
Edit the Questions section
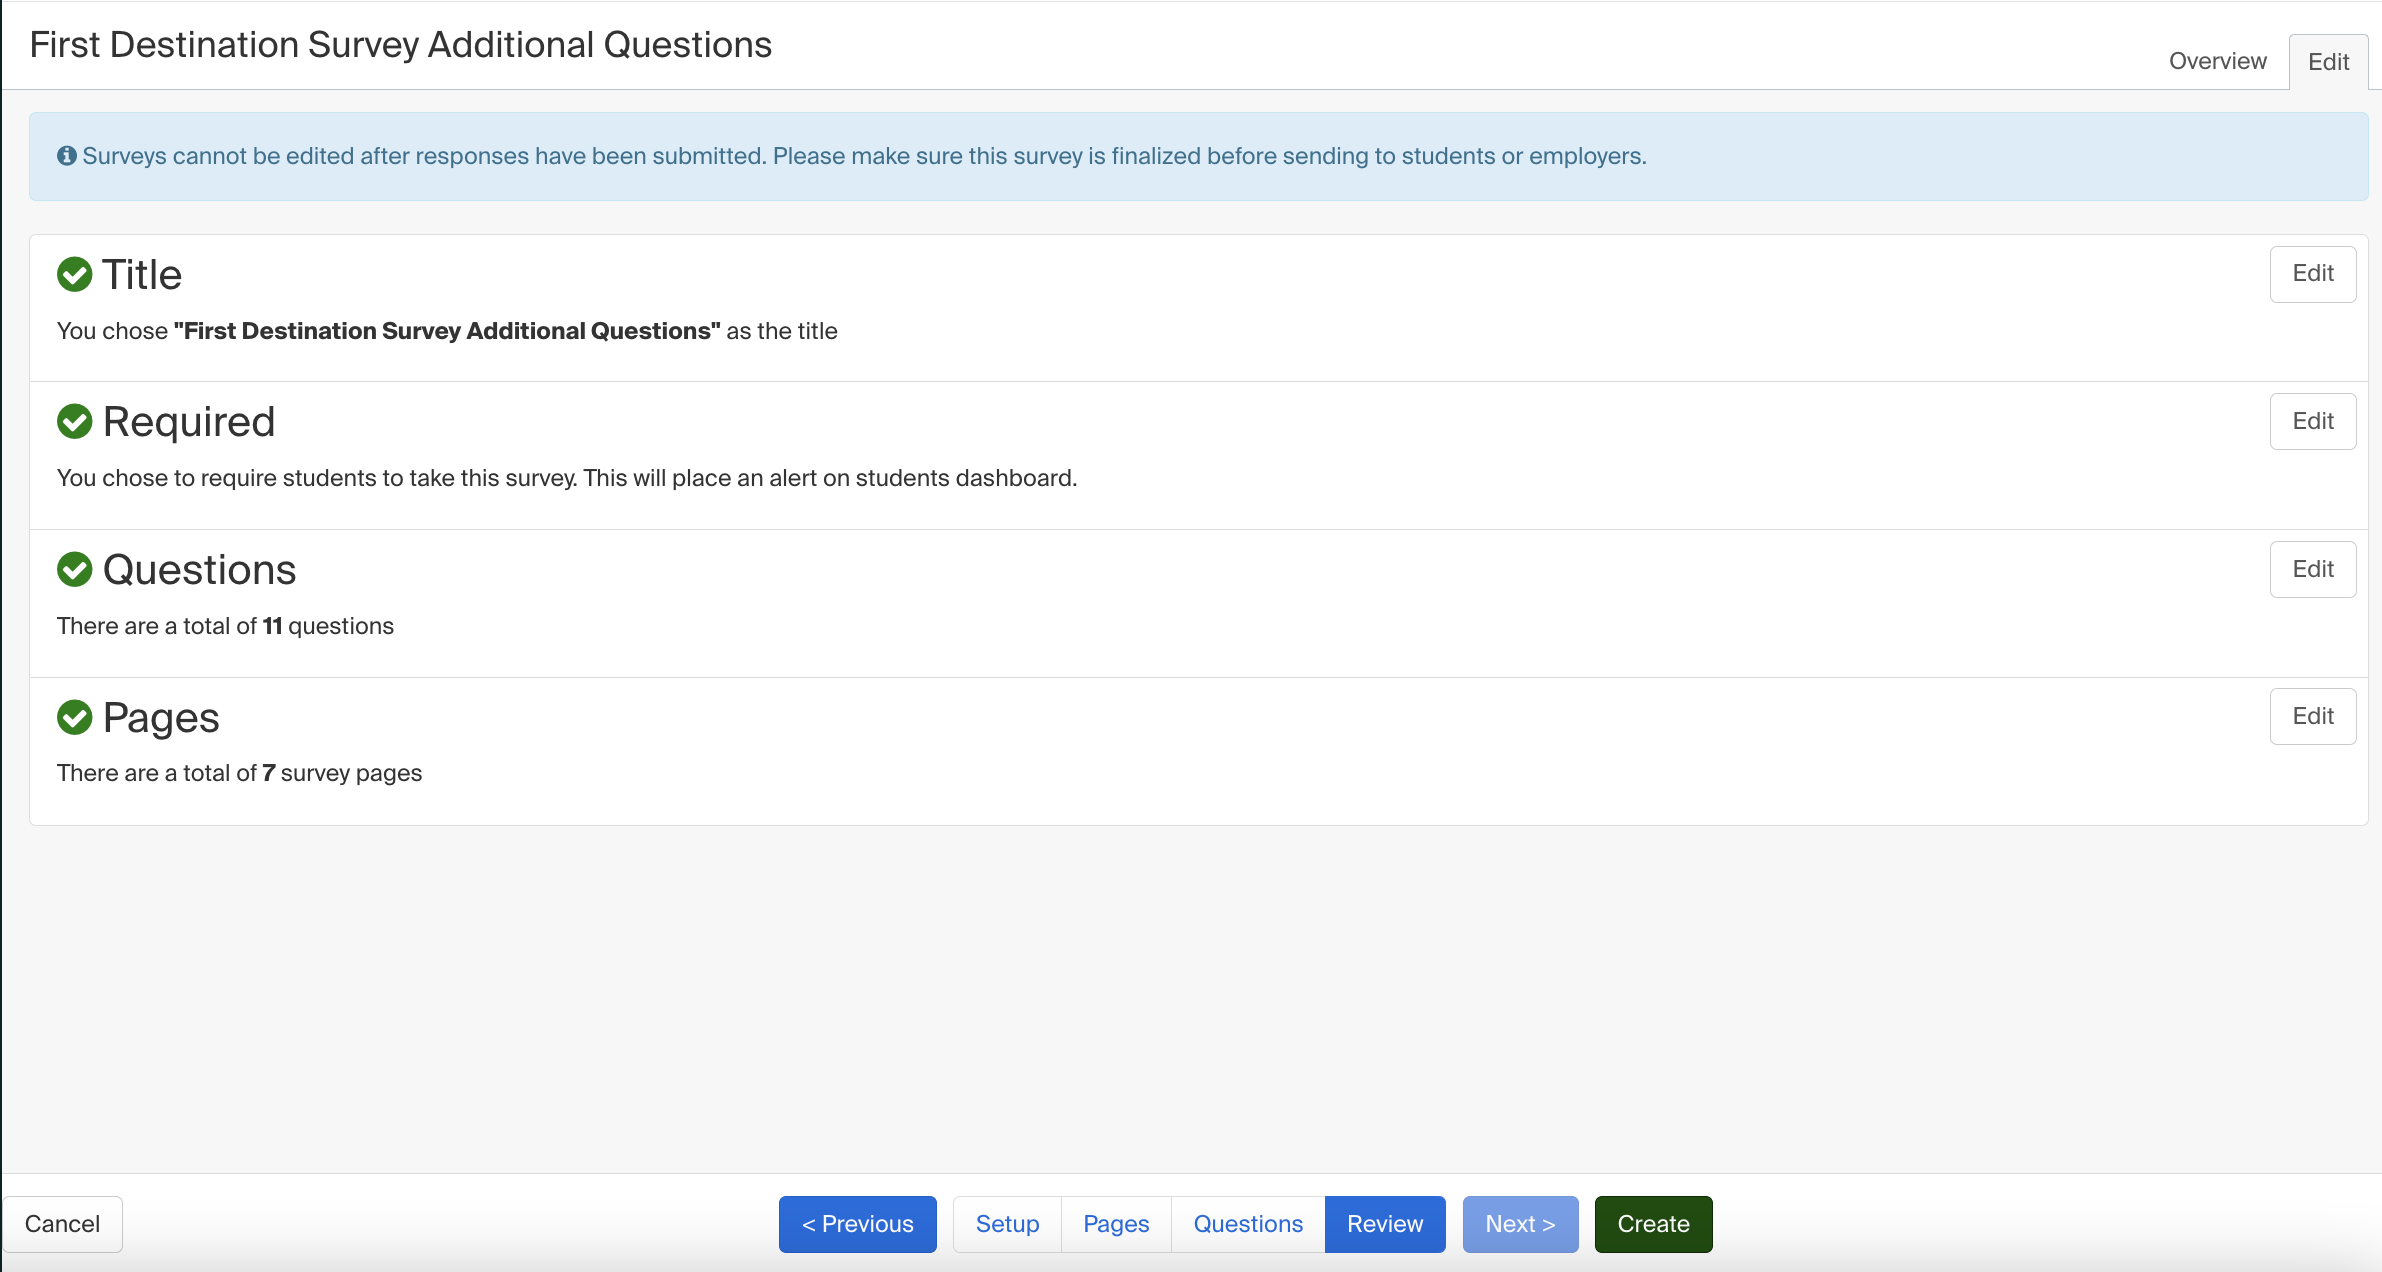(2312, 569)
